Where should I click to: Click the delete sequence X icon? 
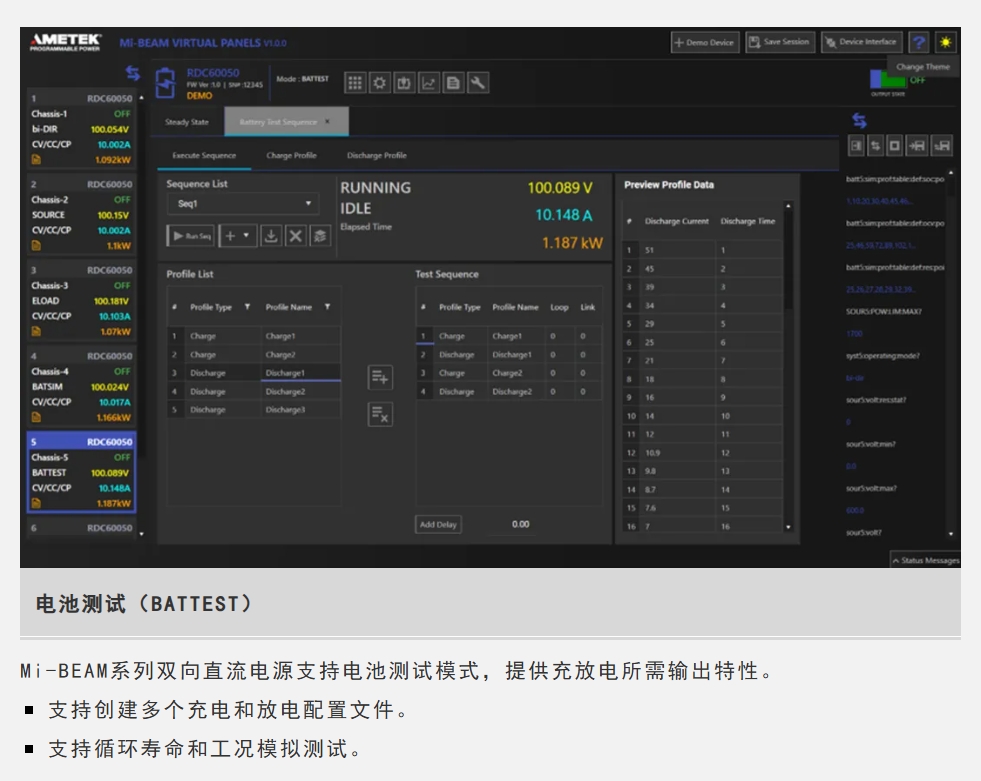295,236
